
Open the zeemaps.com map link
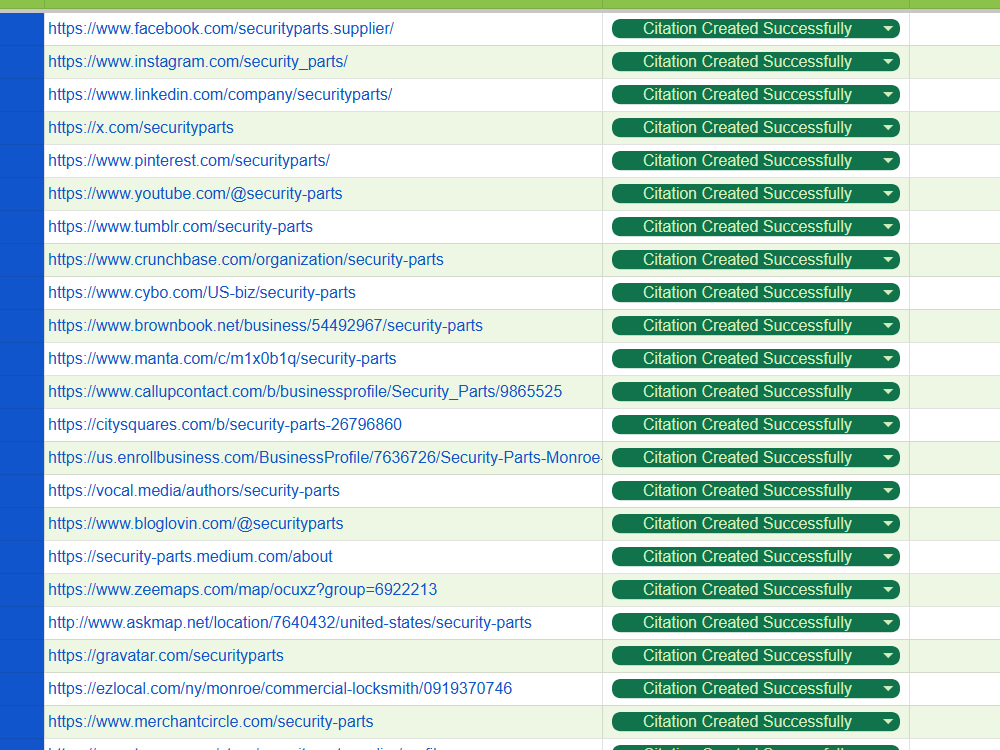click(242, 590)
